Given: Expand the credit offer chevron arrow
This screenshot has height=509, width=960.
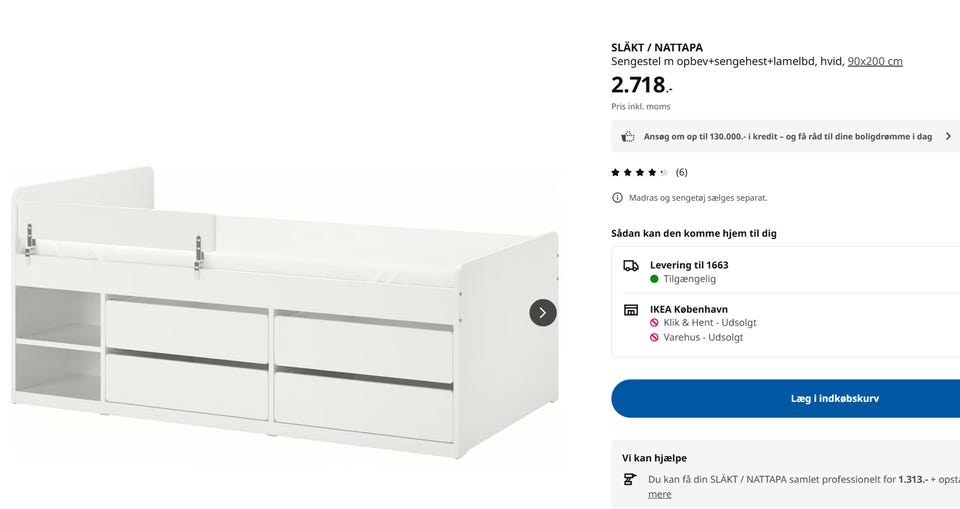Looking at the screenshot, I should point(948,137).
